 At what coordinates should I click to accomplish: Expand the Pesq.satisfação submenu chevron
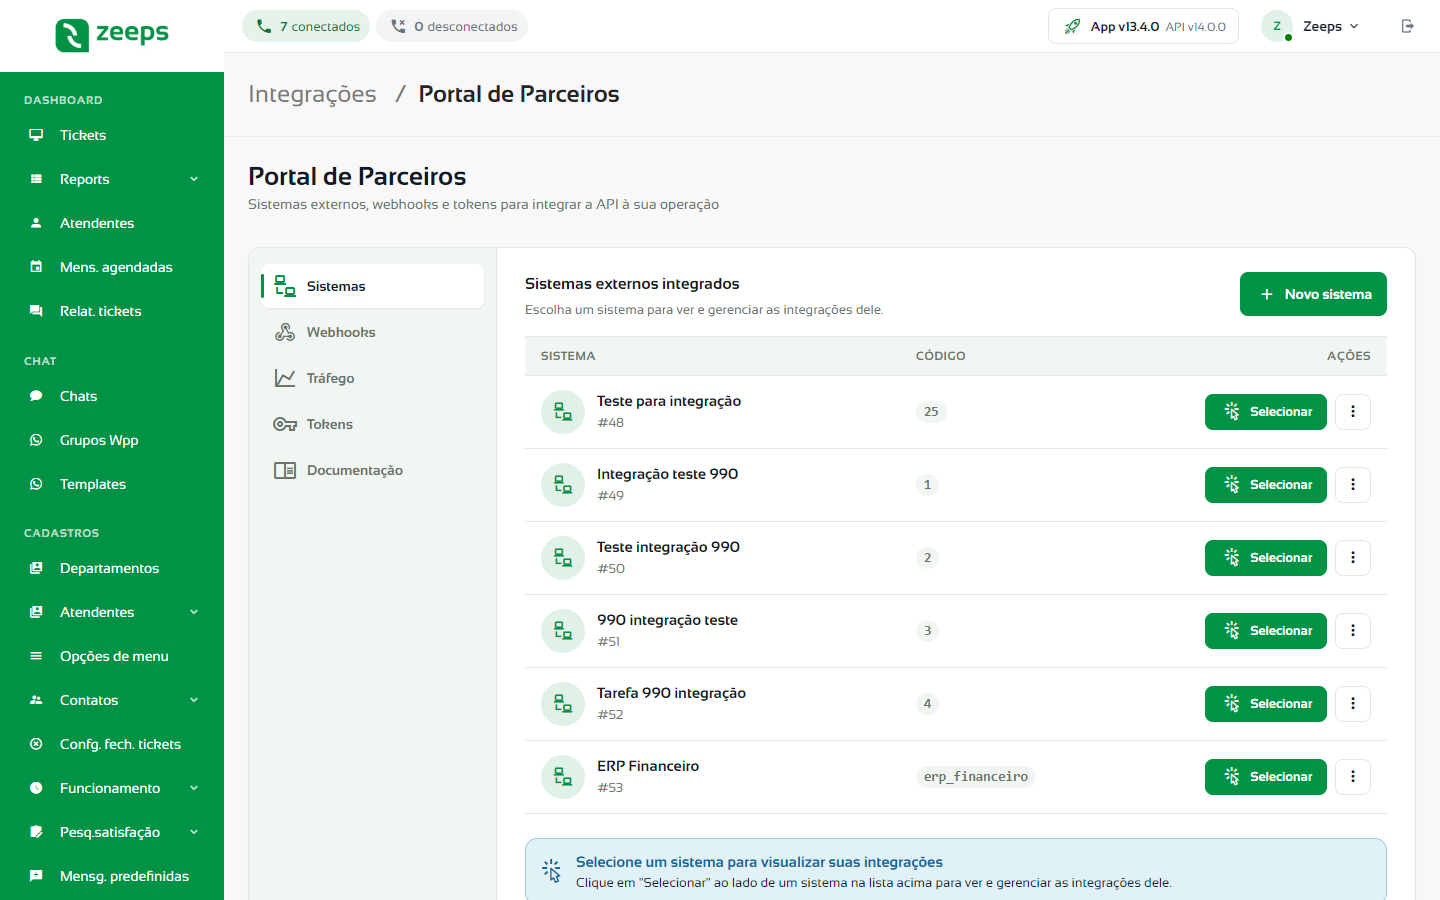click(x=194, y=832)
